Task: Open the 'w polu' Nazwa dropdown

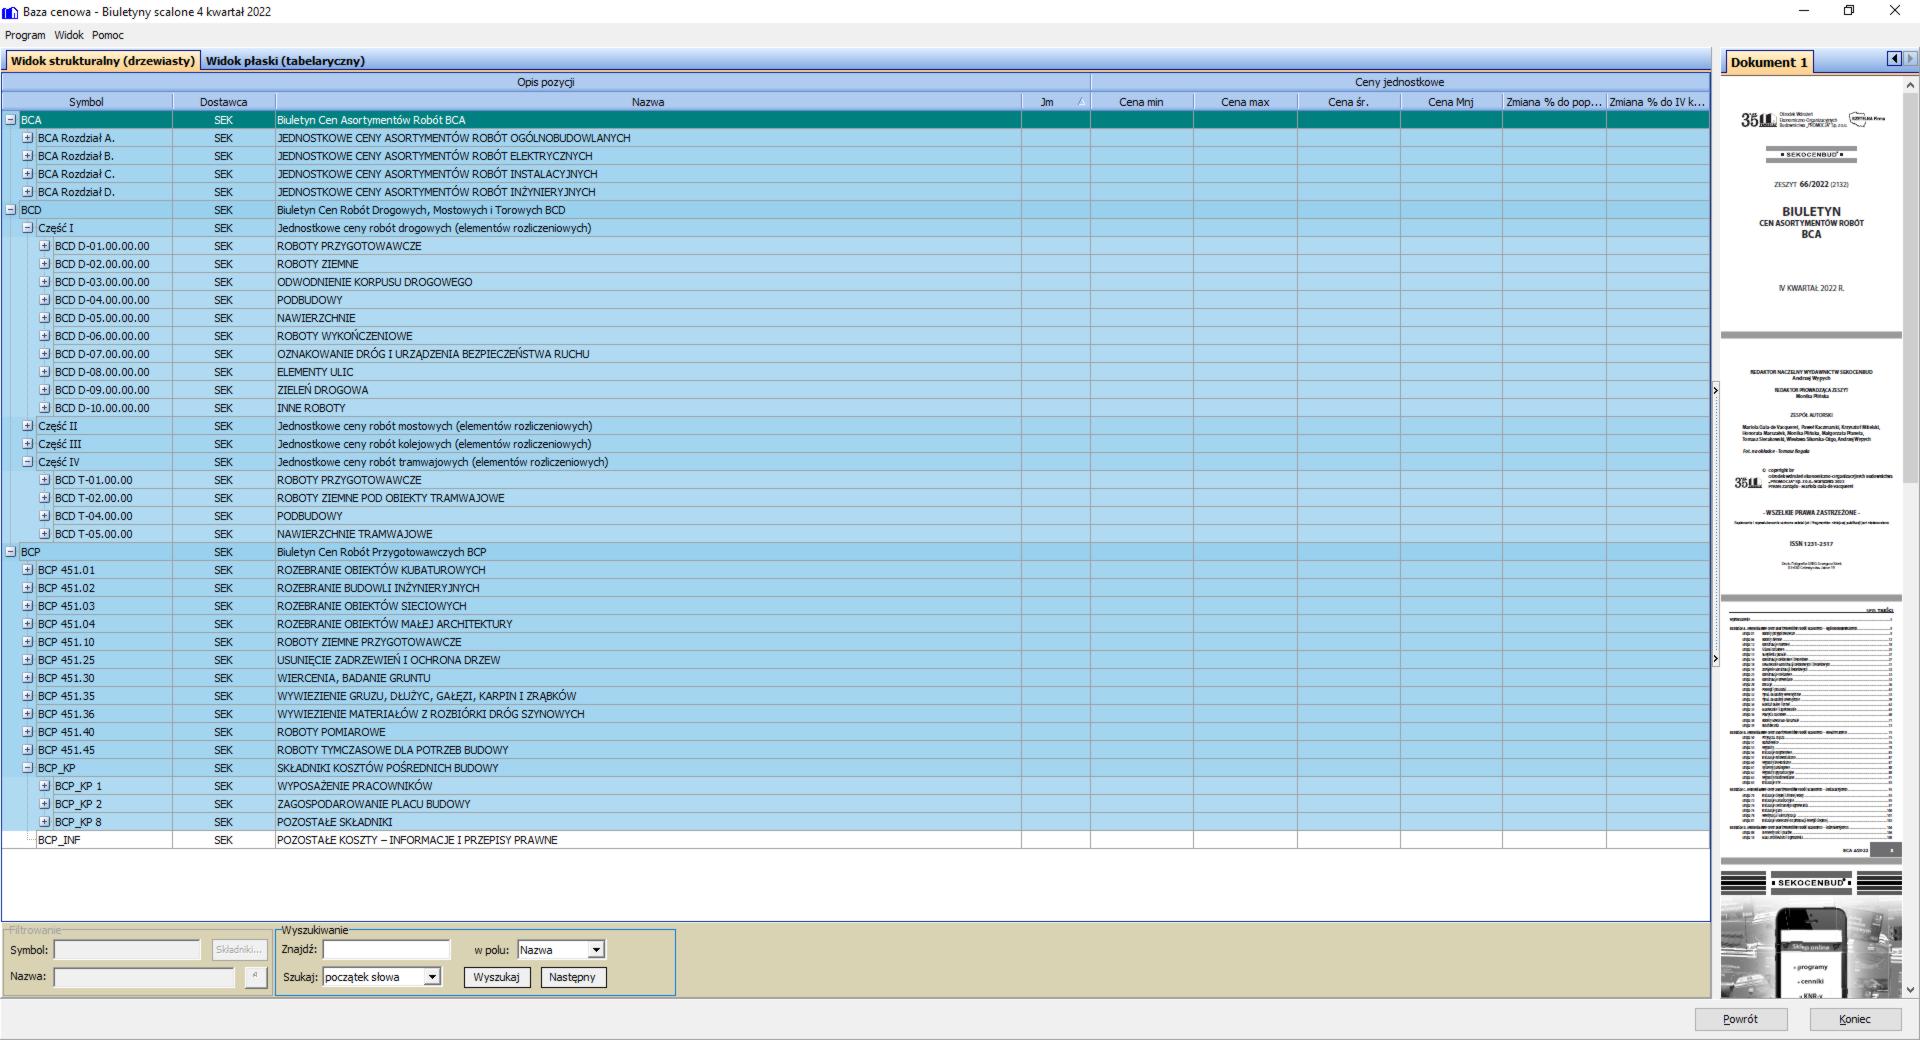Action: [596, 950]
